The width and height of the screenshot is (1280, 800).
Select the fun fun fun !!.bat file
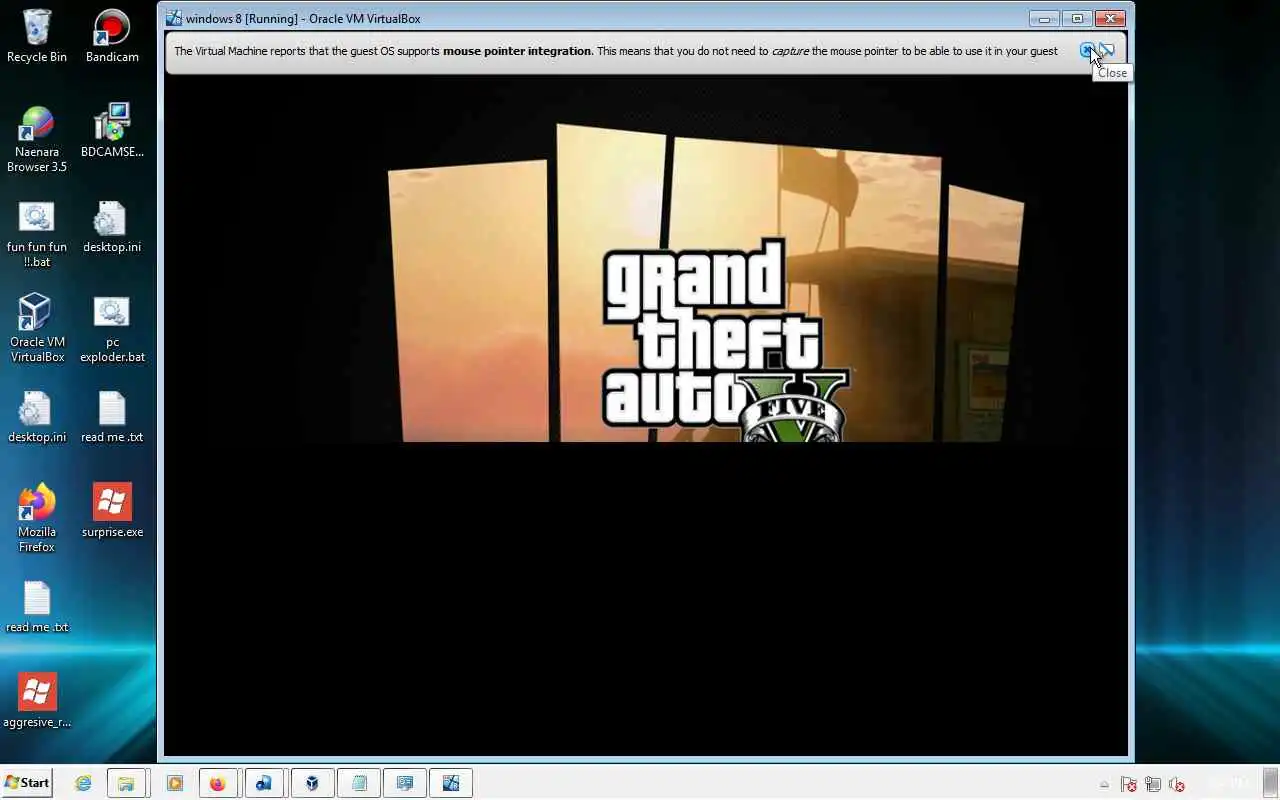[37, 234]
